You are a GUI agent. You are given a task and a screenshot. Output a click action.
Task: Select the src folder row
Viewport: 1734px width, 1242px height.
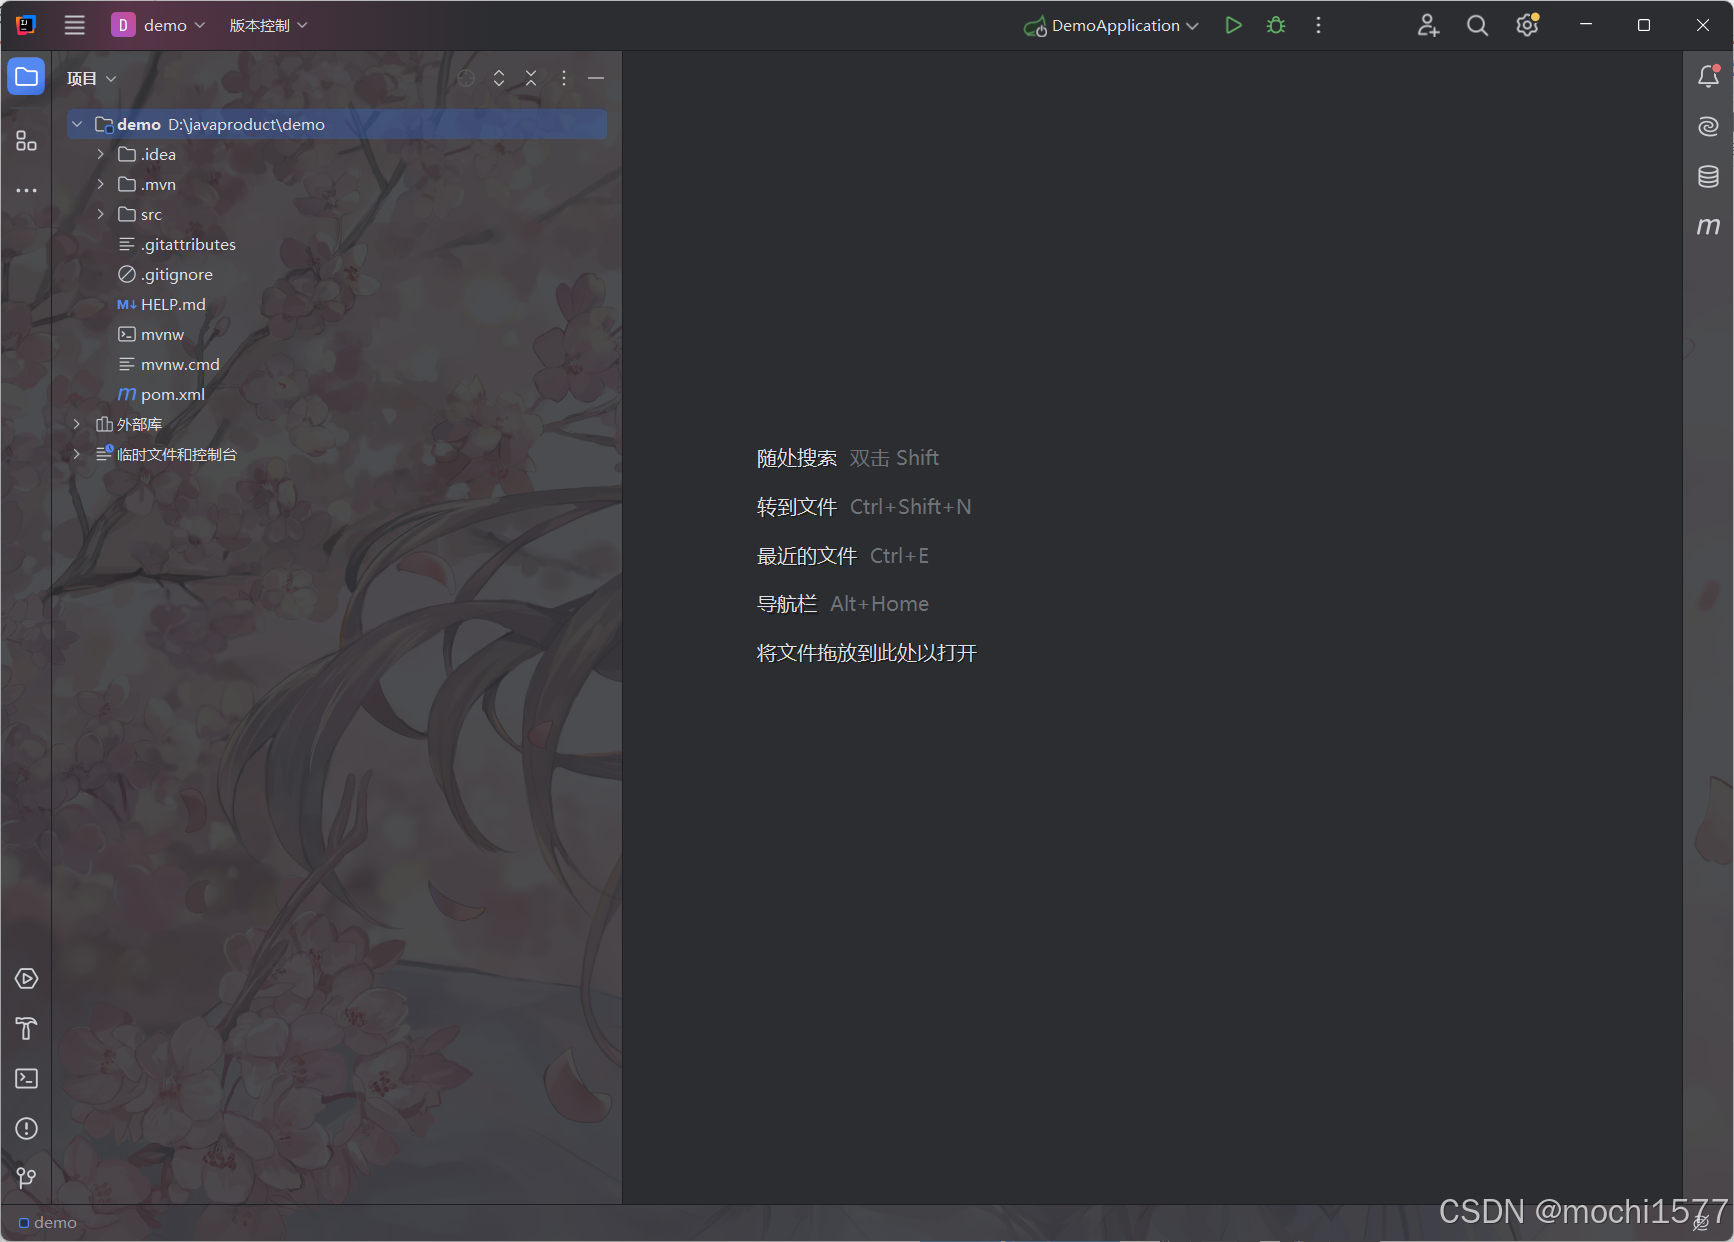click(x=336, y=214)
